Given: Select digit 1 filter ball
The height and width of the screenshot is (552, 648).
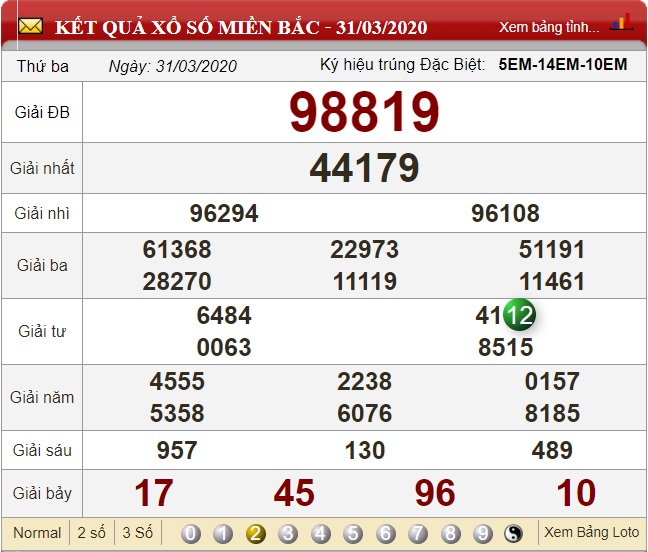Looking at the screenshot, I should [223, 533].
